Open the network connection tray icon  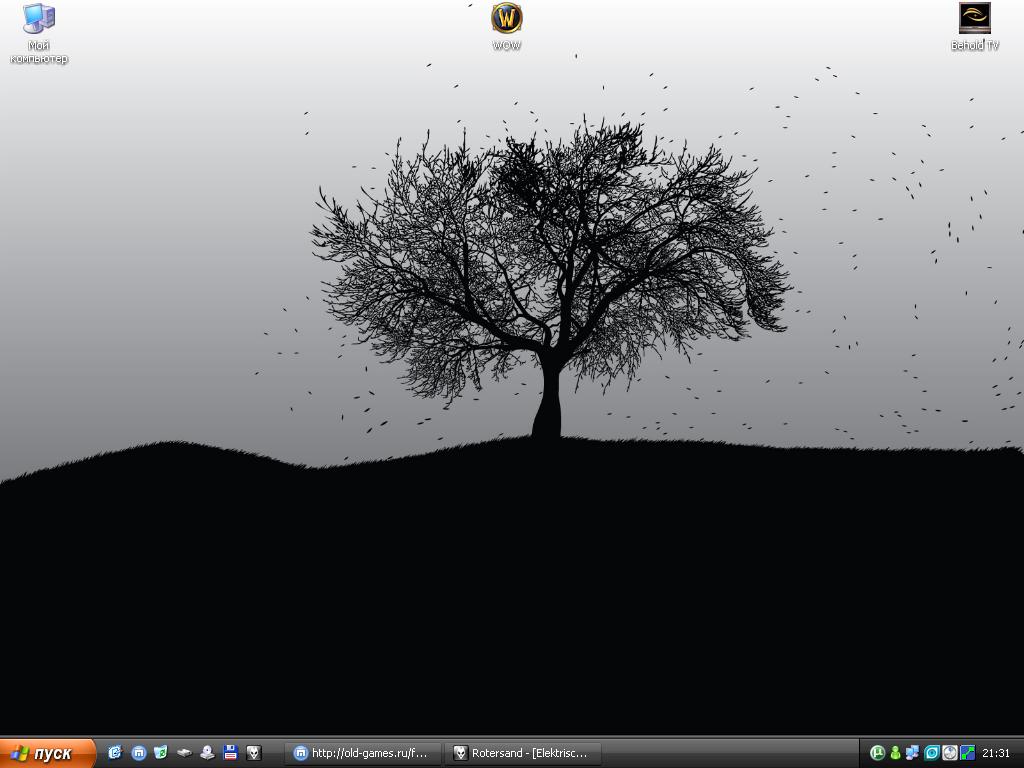coord(912,753)
